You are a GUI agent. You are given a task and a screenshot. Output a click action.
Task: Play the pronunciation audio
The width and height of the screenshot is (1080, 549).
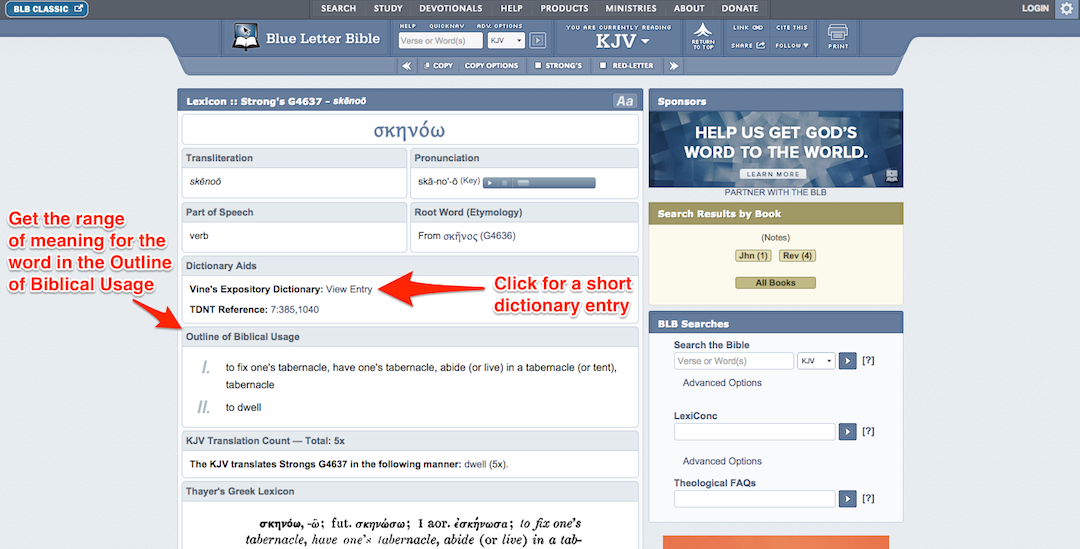490,183
